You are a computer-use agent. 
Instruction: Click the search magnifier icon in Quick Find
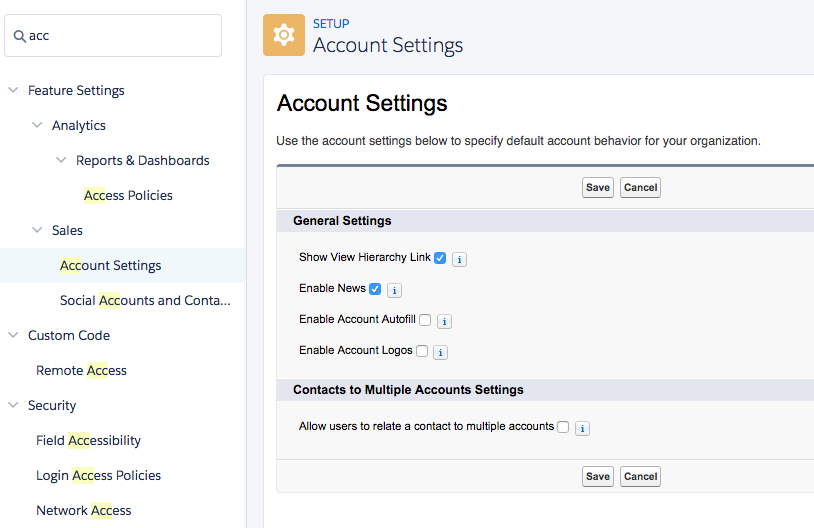coord(19,36)
